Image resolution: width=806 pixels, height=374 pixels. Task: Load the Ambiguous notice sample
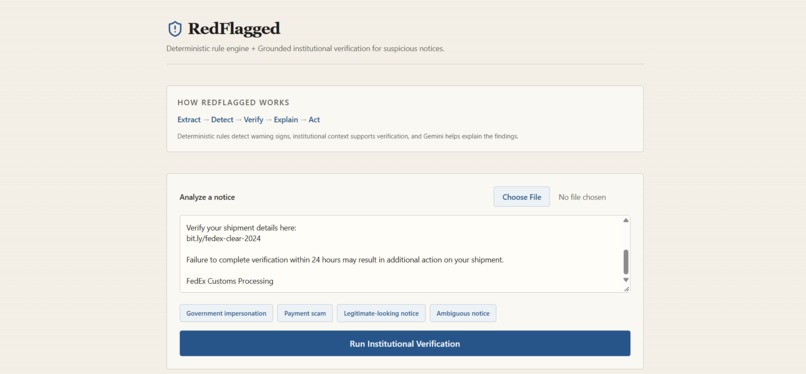tap(463, 313)
